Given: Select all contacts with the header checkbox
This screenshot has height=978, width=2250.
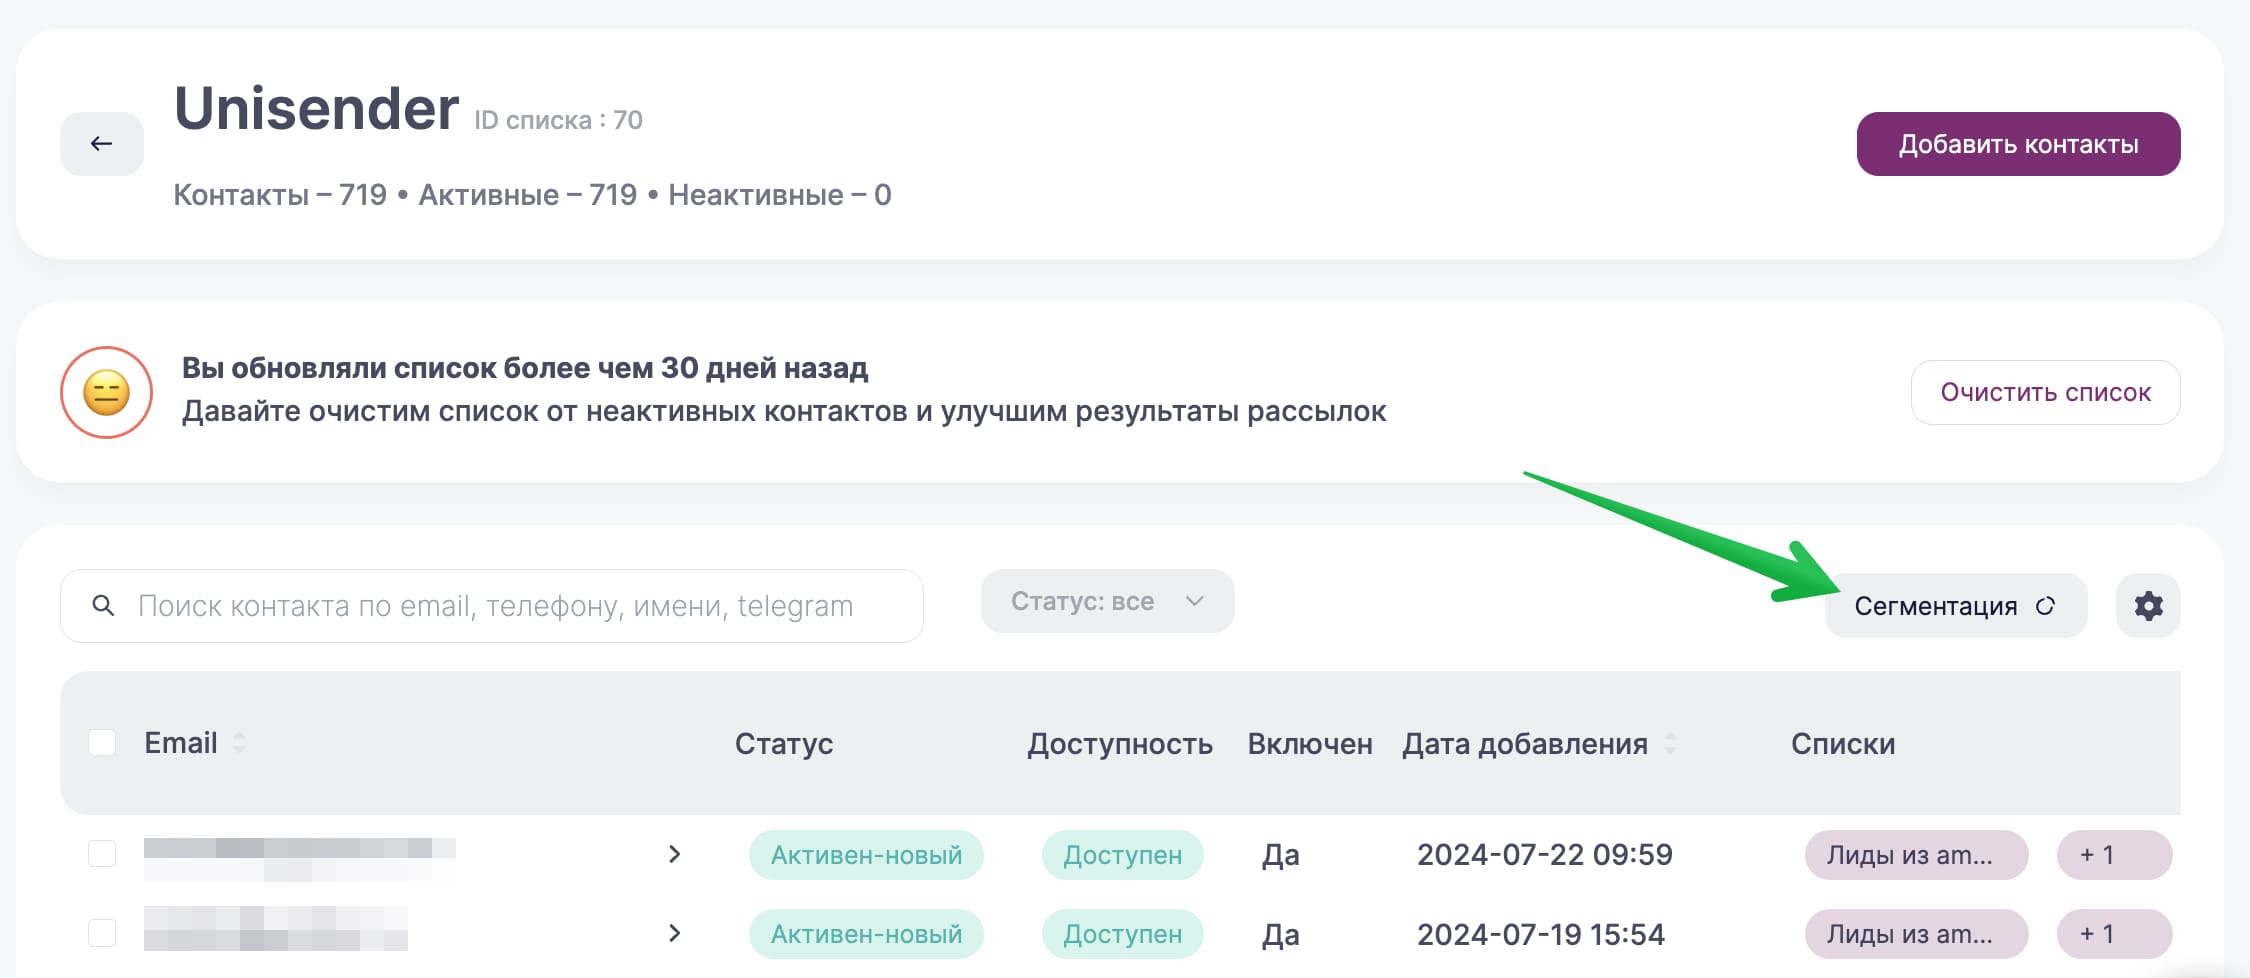Looking at the screenshot, I should pos(102,743).
